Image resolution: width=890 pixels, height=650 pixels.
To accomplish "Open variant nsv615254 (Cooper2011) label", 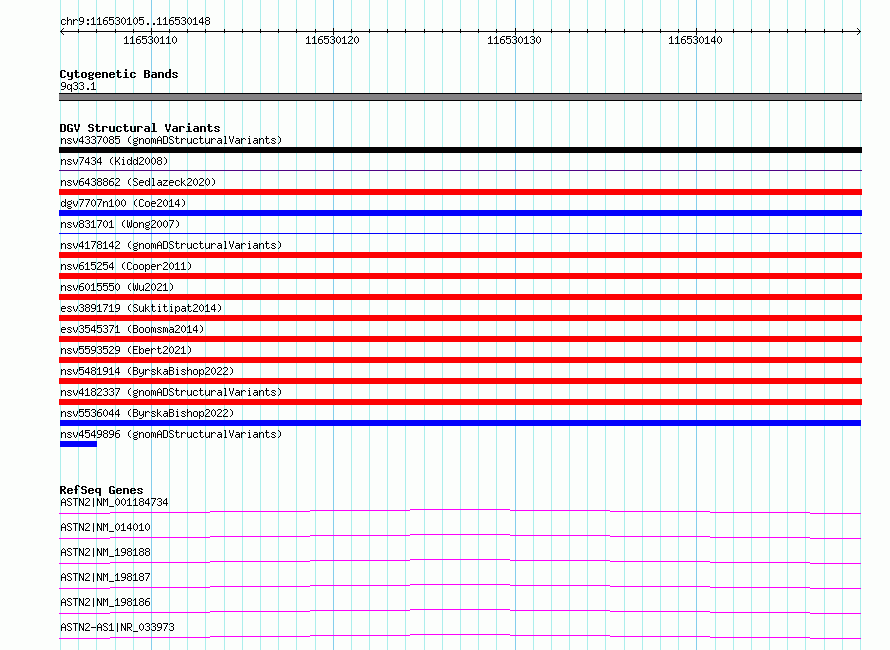I will point(126,266).
